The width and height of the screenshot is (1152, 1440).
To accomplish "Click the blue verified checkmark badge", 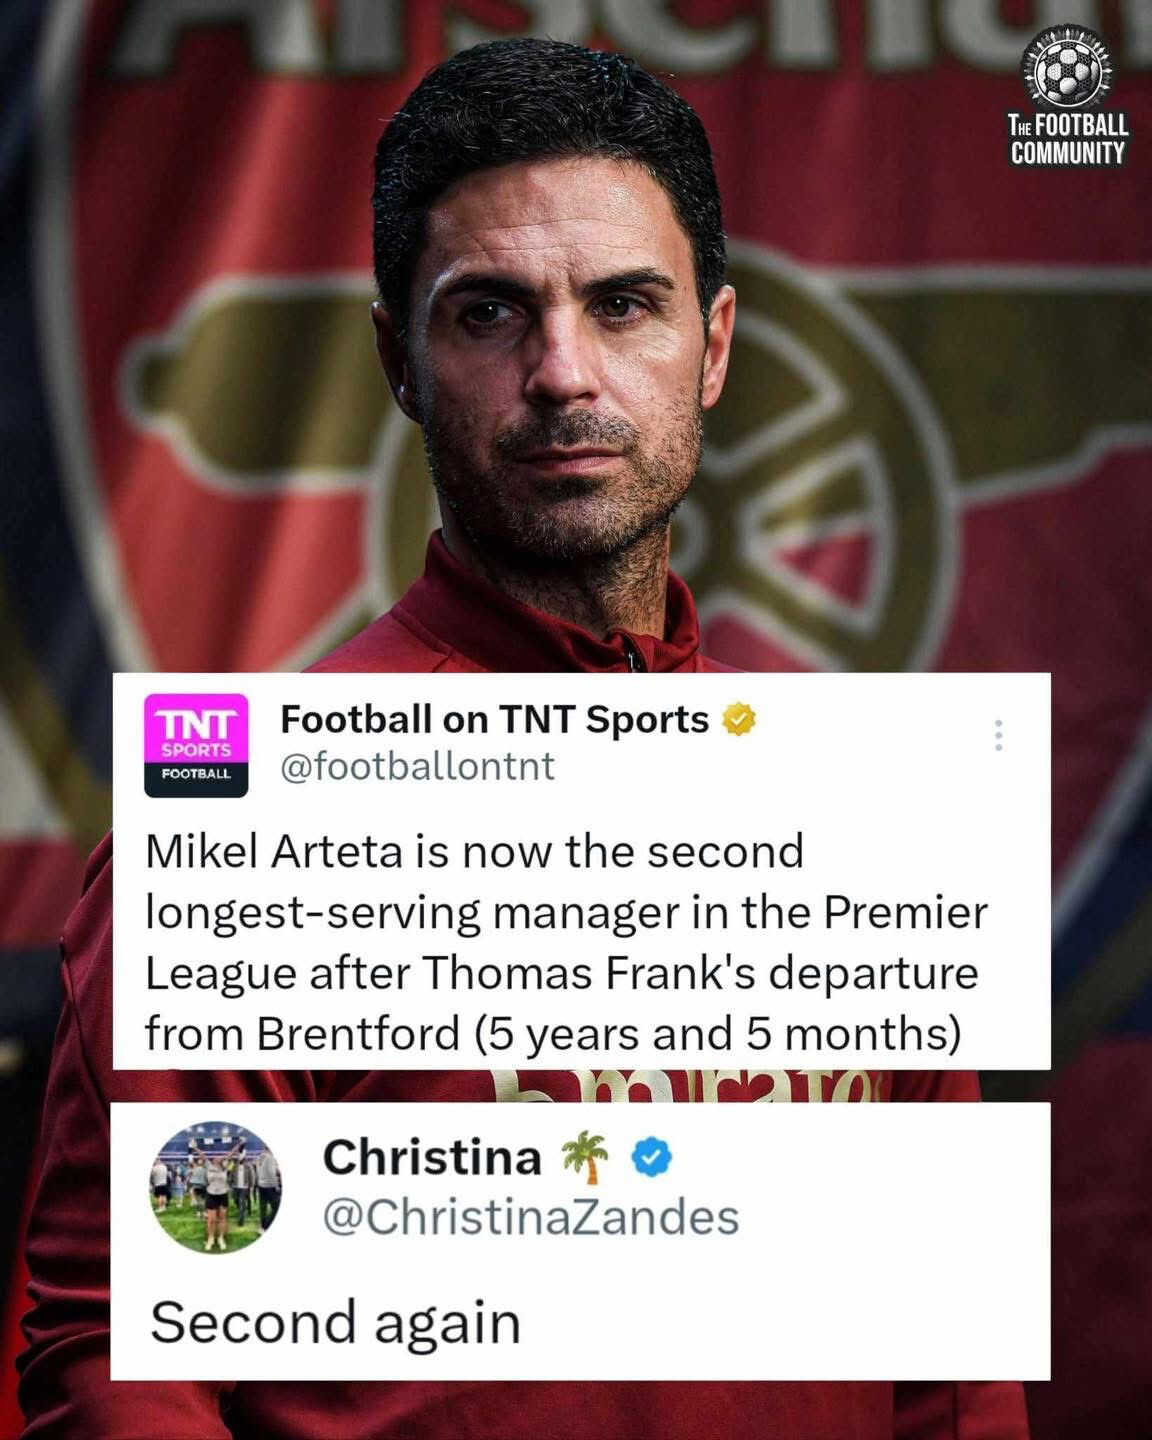I will 652,1158.
